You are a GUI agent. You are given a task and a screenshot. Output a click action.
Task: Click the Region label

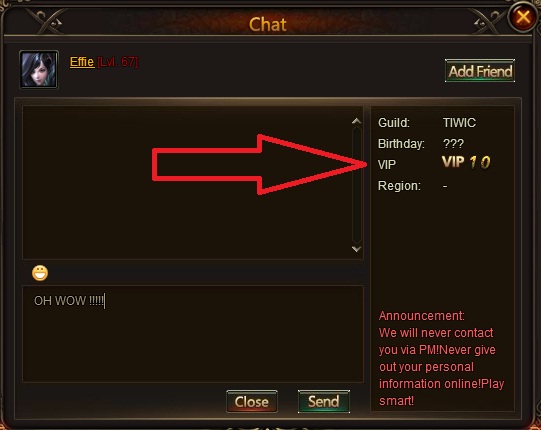click(x=399, y=186)
